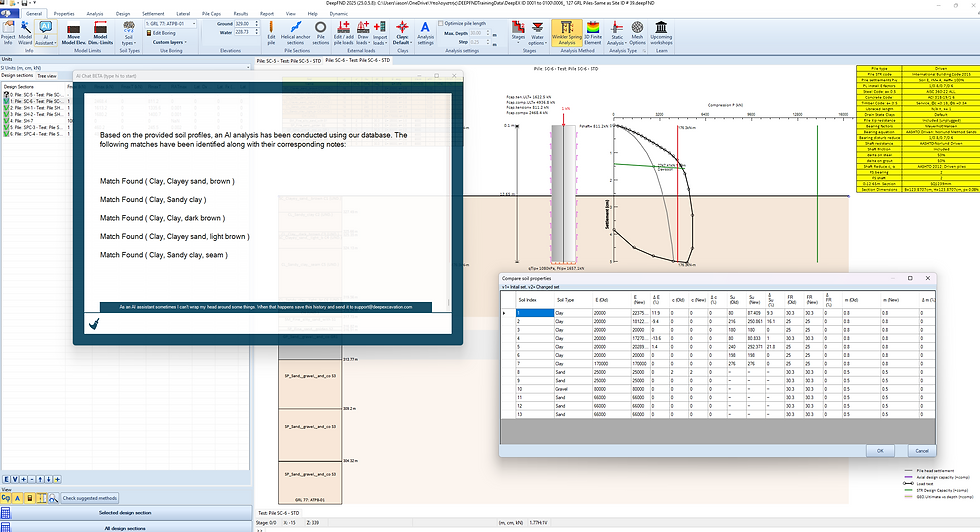Click OK in Compare soil properties

point(880,450)
